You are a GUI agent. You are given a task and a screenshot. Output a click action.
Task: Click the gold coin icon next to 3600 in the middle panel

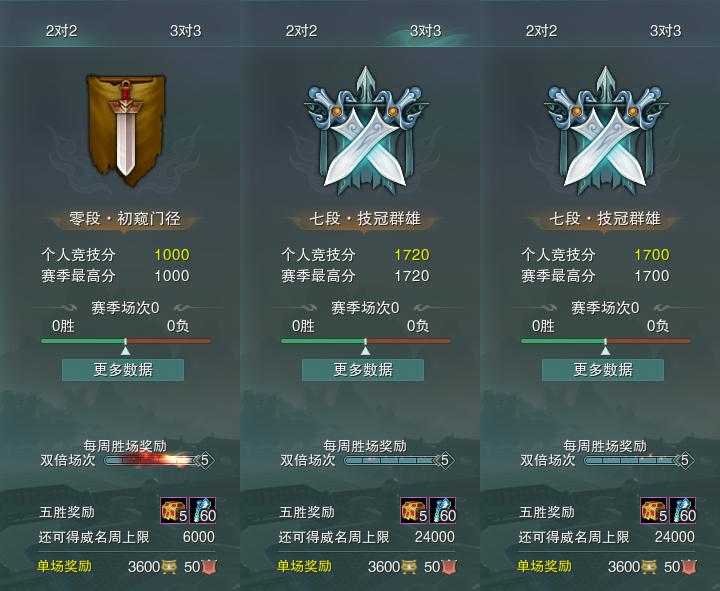(409, 567)
